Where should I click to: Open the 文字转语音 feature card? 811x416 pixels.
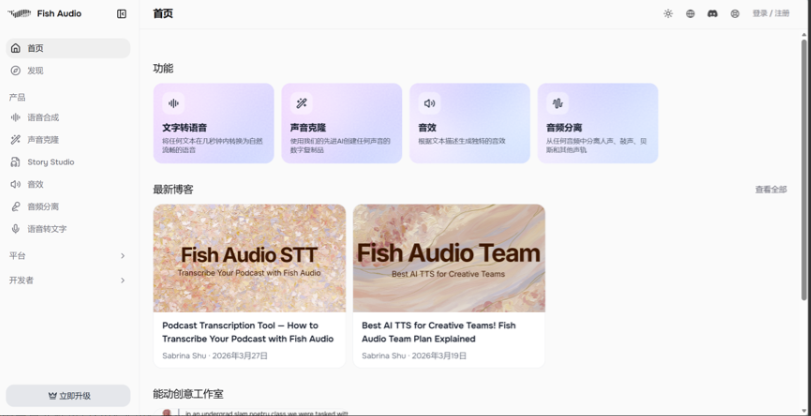pos(214,123)
